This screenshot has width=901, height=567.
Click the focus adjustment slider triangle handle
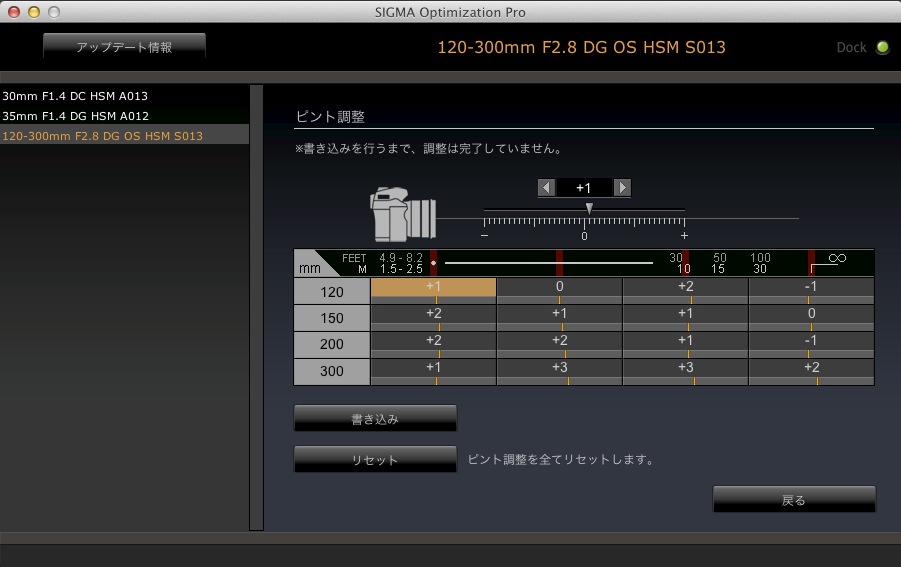589,208
